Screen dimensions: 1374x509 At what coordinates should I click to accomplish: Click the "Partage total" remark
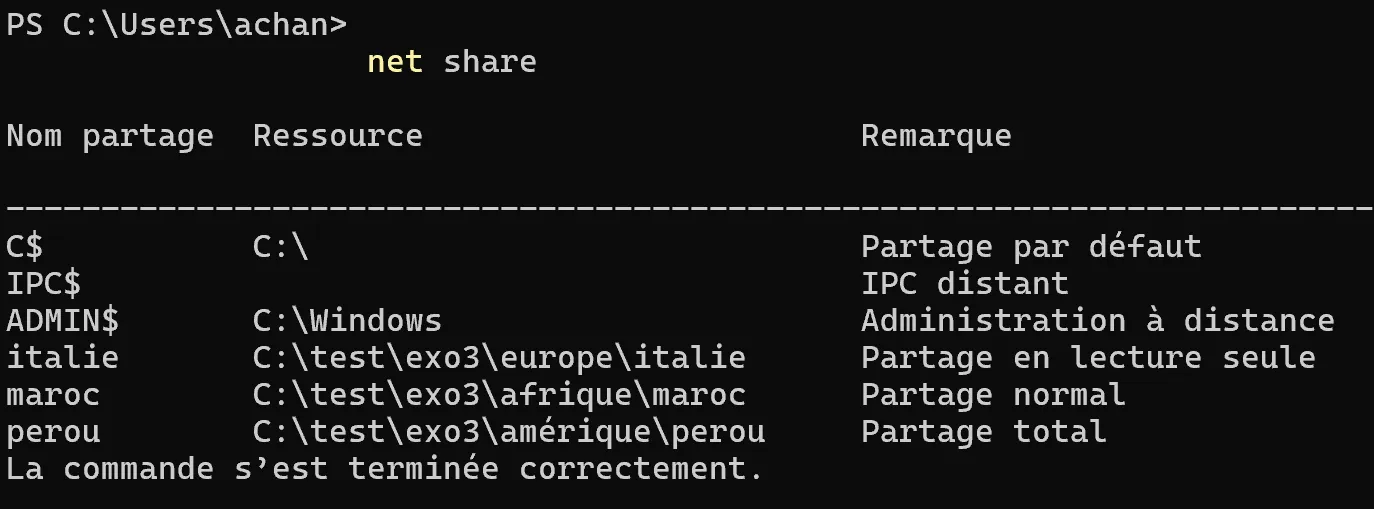pos(983,431)
